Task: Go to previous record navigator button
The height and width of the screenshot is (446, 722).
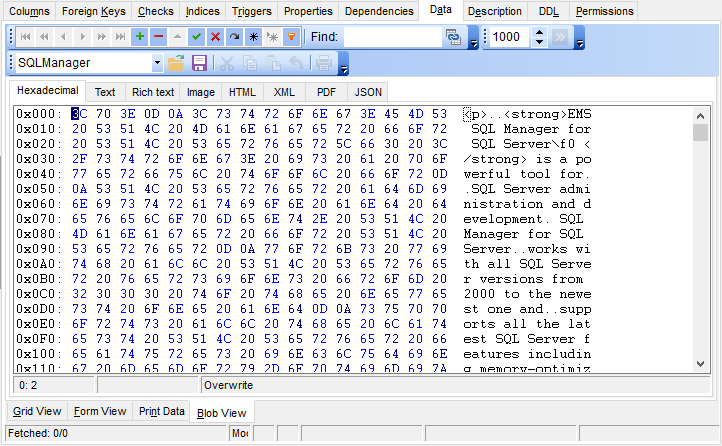Action: coord(64,37)
